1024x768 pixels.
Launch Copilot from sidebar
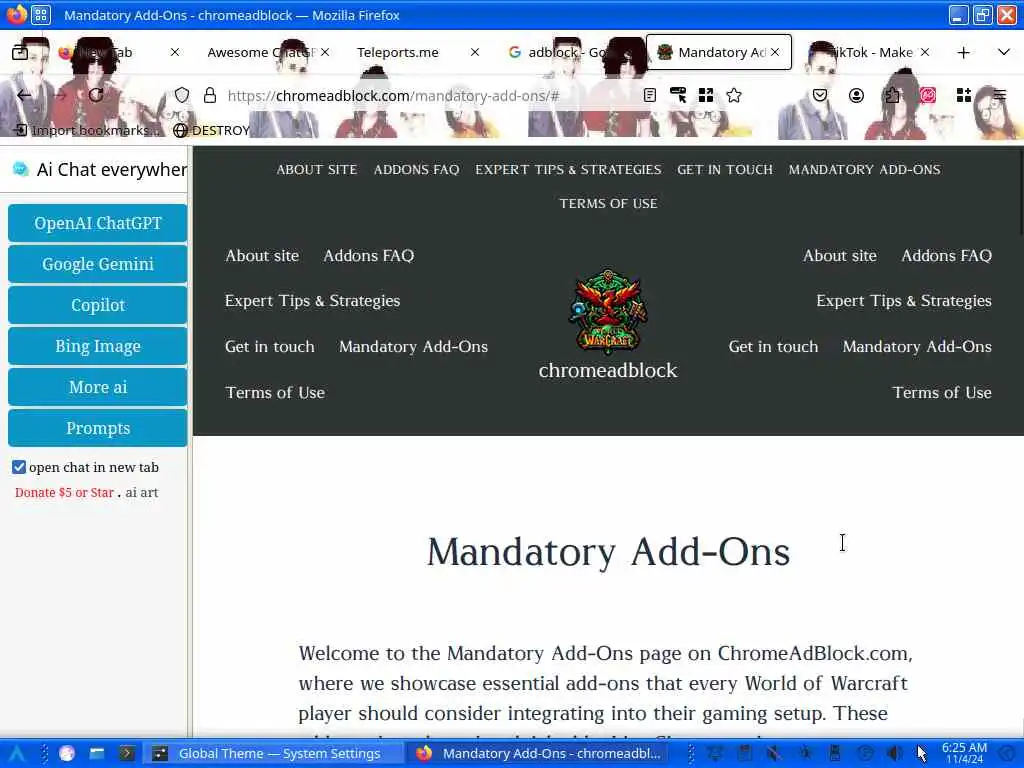click(x=98, y=305)
